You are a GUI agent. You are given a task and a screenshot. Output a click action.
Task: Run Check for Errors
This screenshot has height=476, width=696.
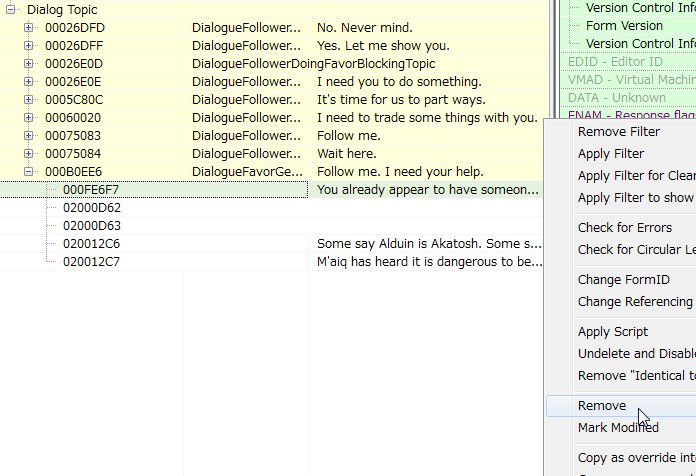pos(625,228)
